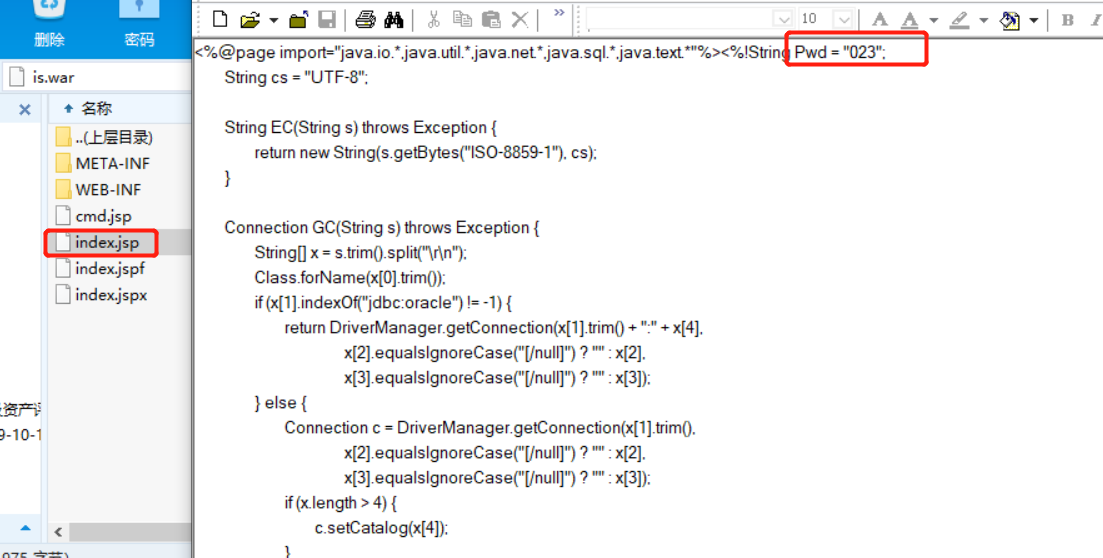The image size is (1103, 558).
Task: Apply highlight with the marker pen icon
Action: pos(959,20)
